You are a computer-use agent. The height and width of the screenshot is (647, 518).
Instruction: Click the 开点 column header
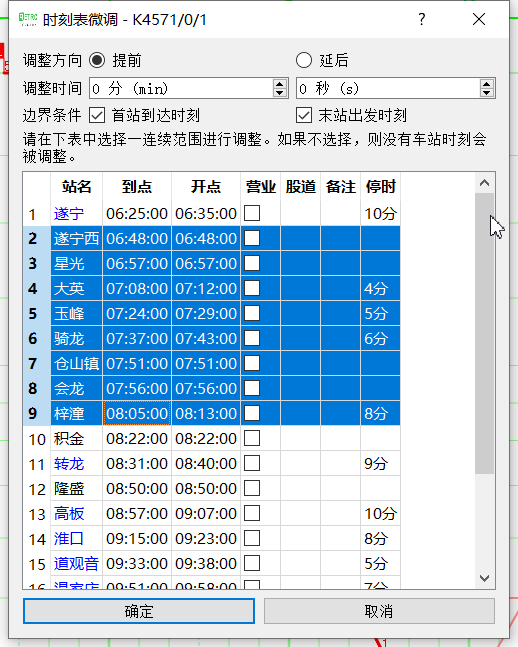click(x=206, y=187)
